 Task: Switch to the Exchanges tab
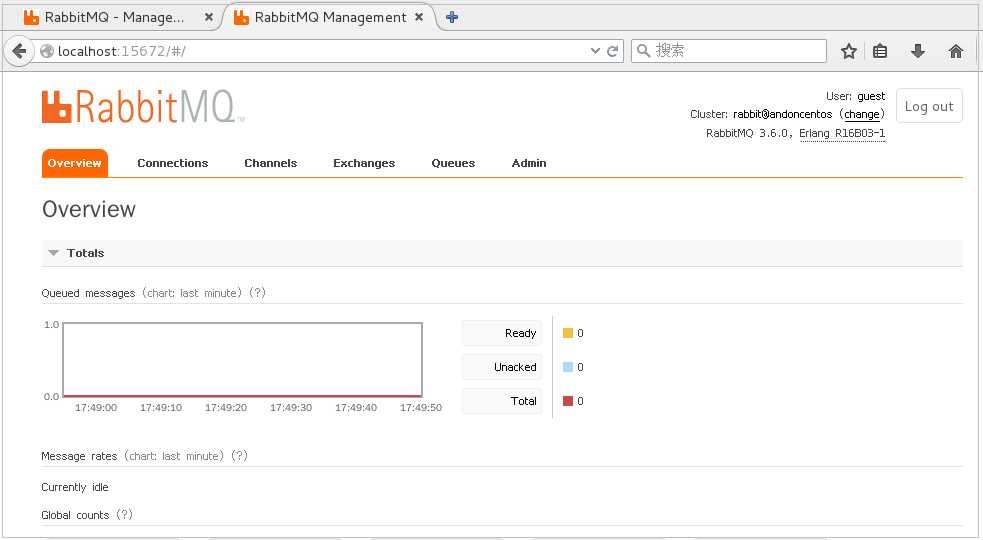click(x=364, y=163)
